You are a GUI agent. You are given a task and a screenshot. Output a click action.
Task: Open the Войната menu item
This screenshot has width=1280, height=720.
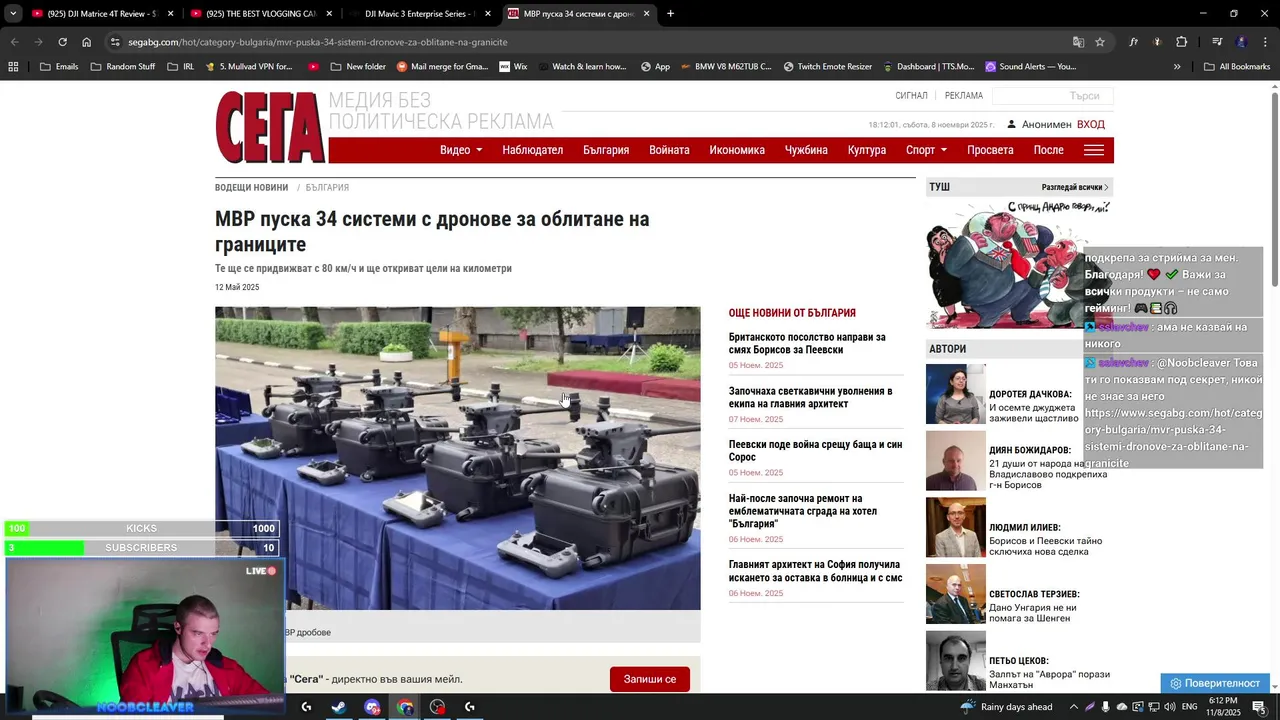(669, 150)
